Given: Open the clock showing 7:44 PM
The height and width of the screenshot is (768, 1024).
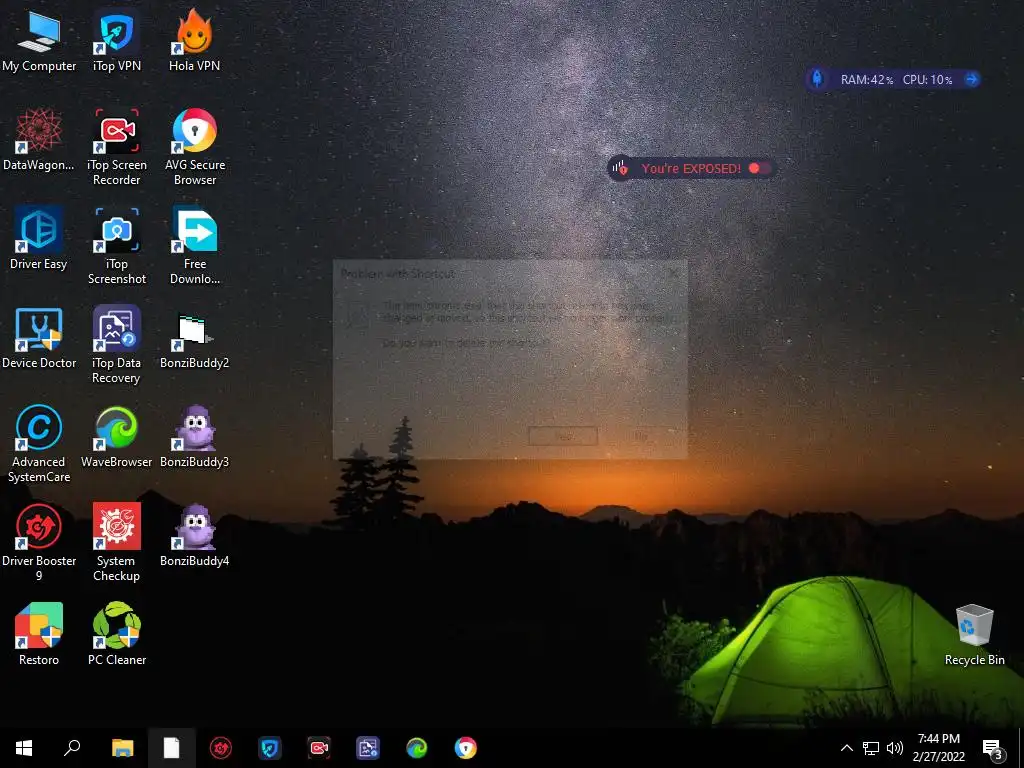Looking at the screenshot, I should 938,748.
